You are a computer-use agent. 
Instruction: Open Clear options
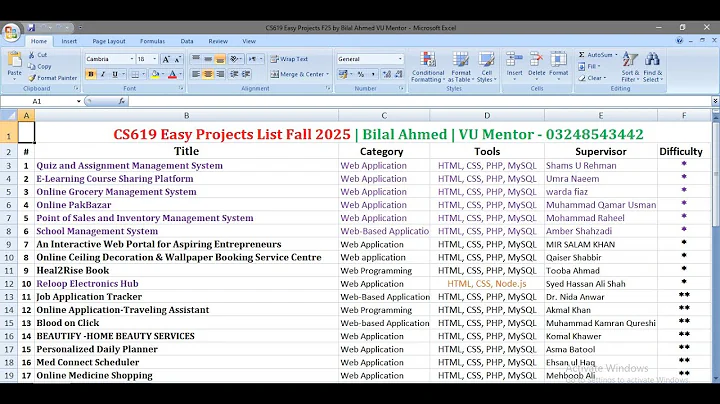[x=592, y=78]
